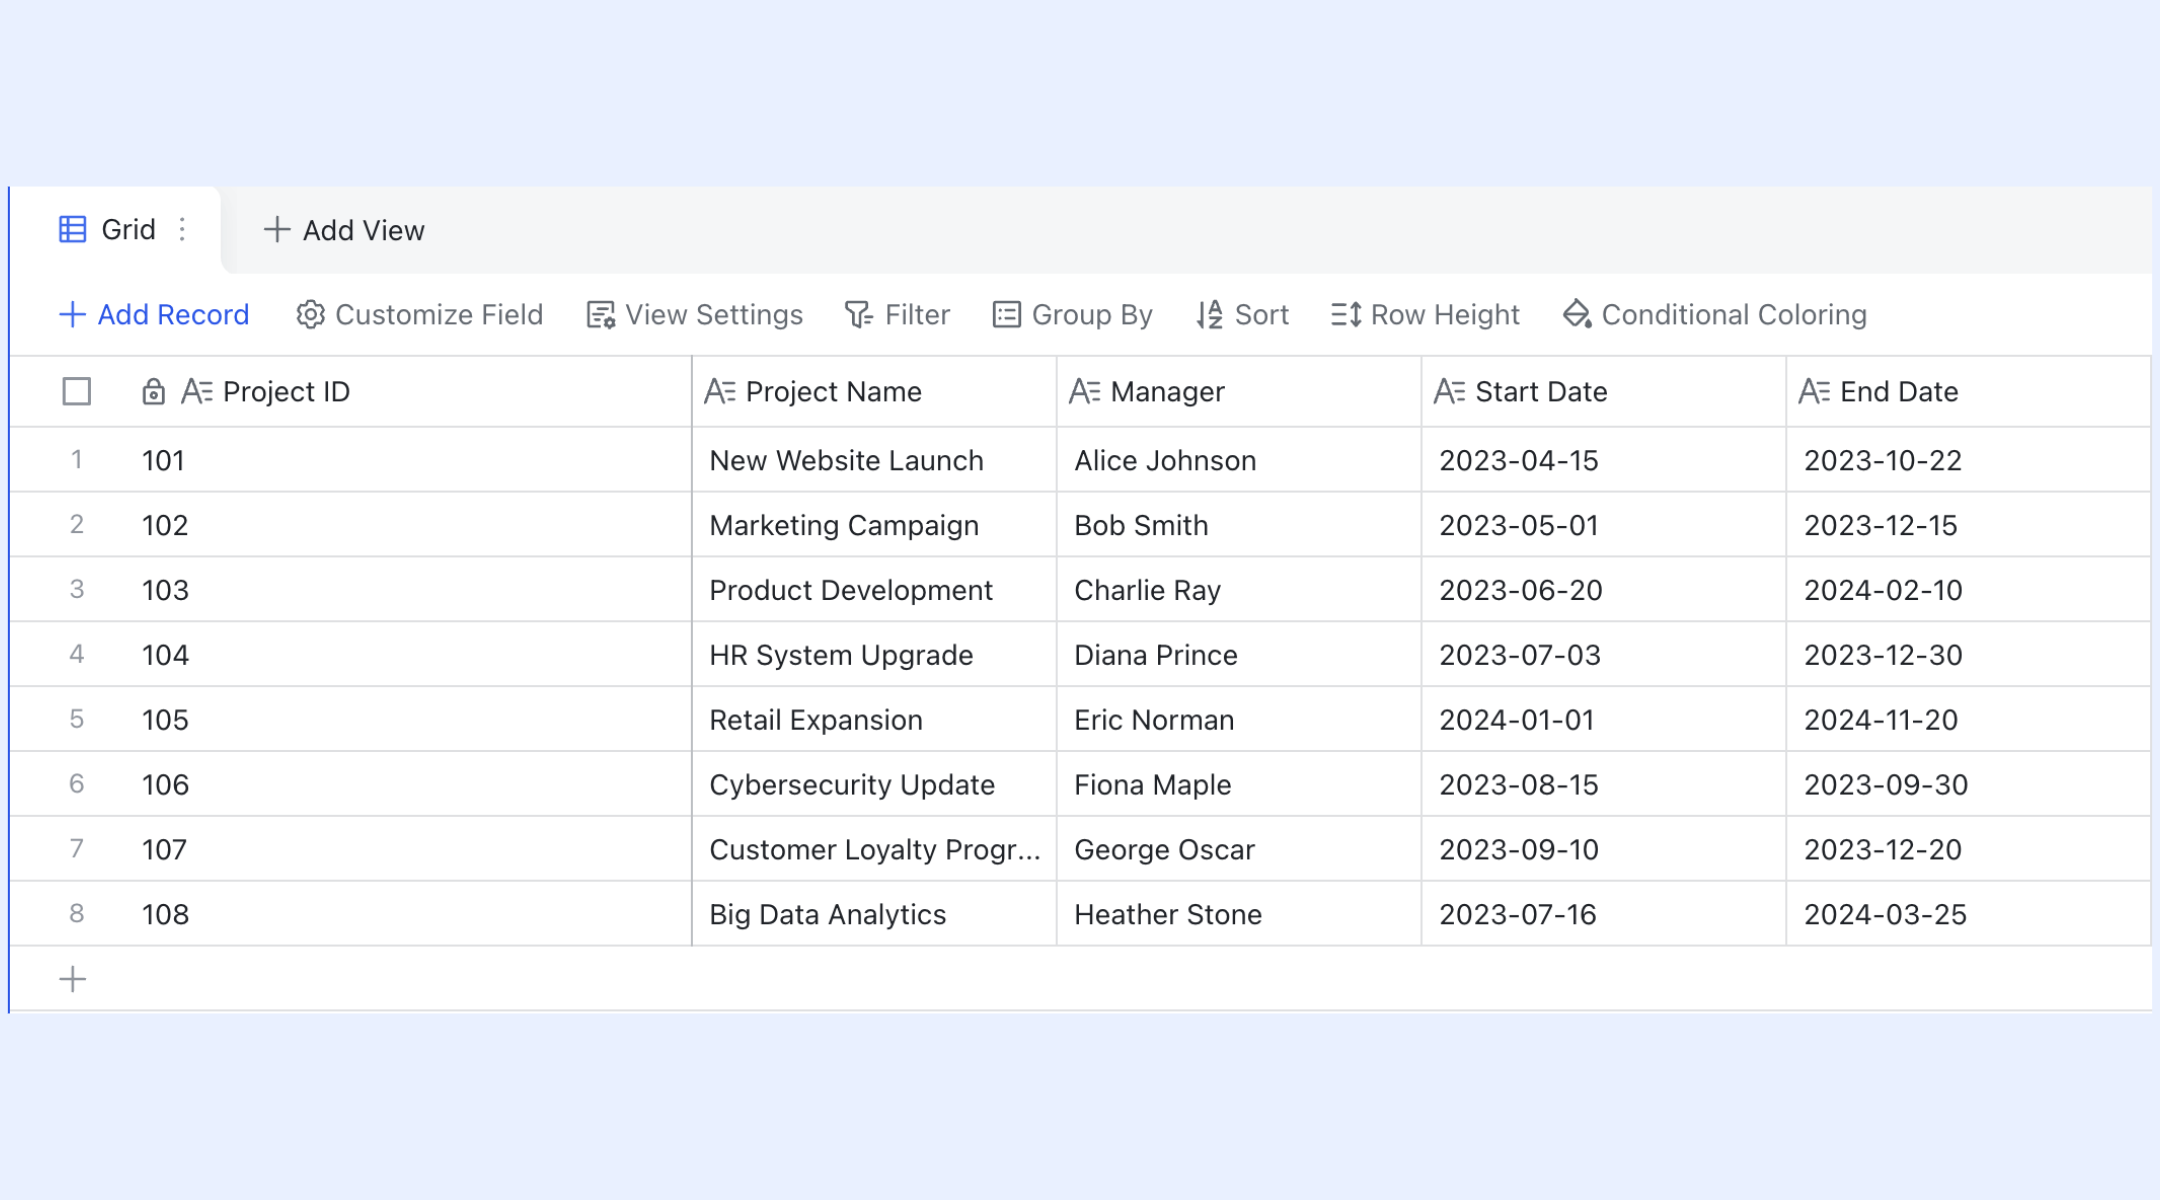Click the HR System Upgrade cell

click(x=874, y=655)
